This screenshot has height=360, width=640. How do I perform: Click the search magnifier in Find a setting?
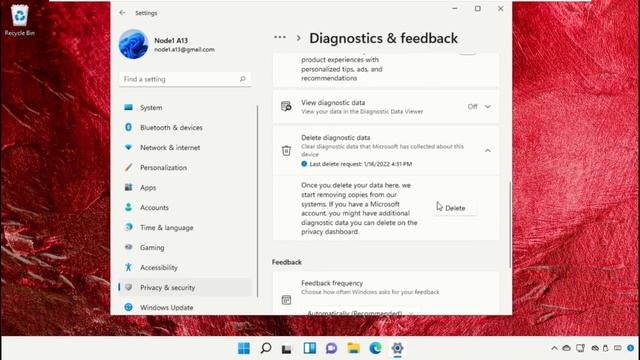coord(242,79)
